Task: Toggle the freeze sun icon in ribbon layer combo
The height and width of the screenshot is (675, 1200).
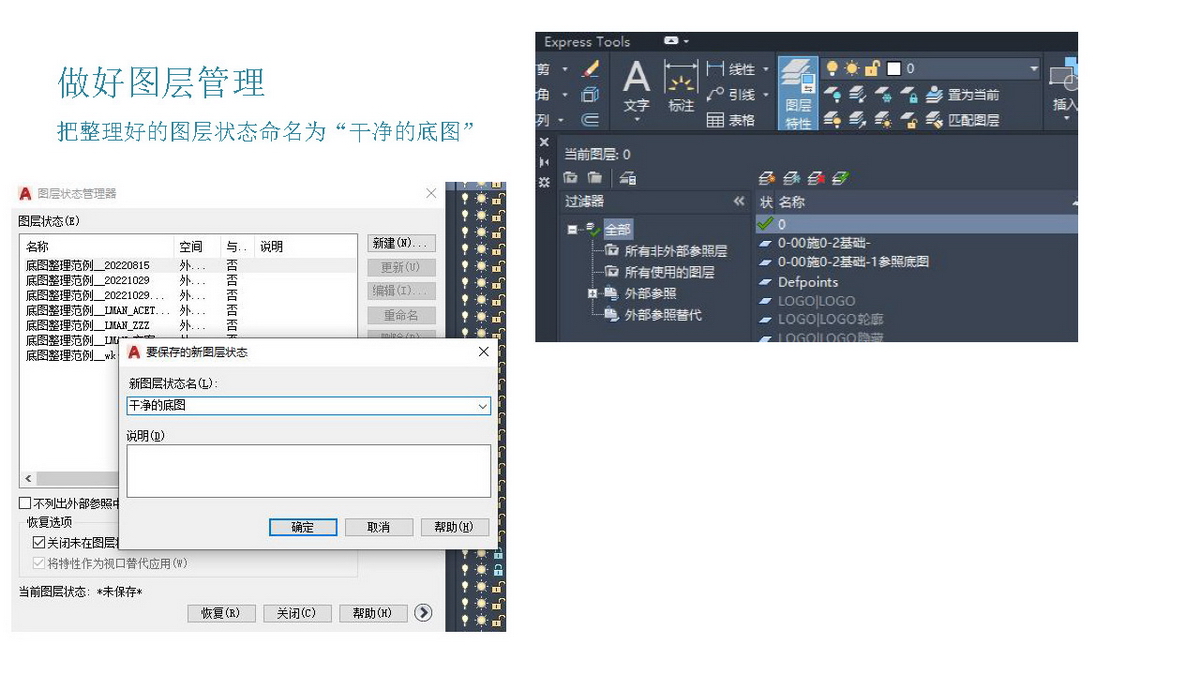Action: [852, 68]
